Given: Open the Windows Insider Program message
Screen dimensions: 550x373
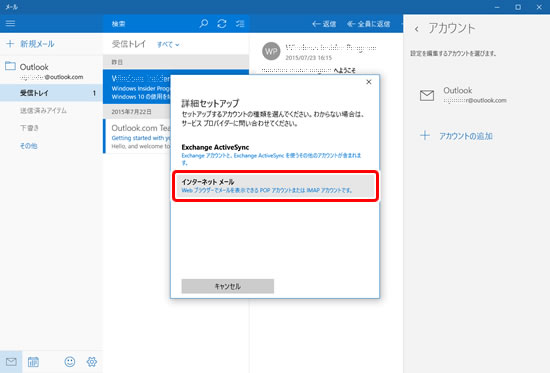Looking at the screenshot, I should click(137, 86).
